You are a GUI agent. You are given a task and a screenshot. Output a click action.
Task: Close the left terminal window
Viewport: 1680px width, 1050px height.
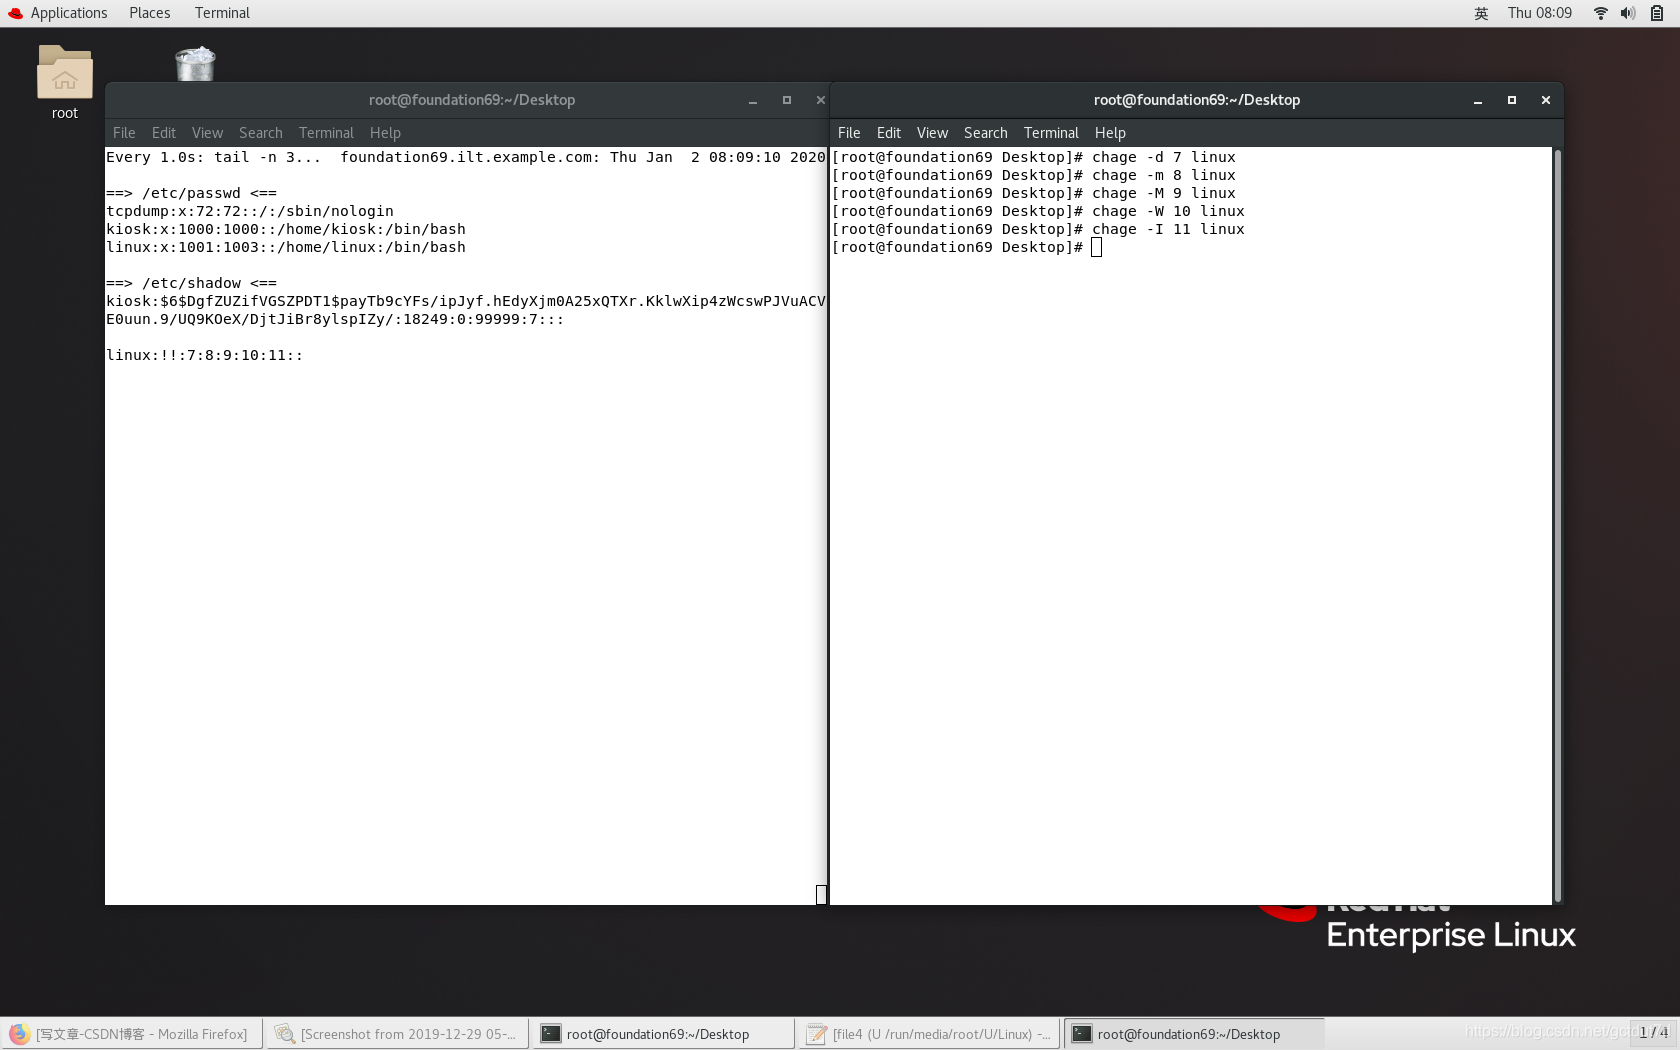tap(820, 100)
